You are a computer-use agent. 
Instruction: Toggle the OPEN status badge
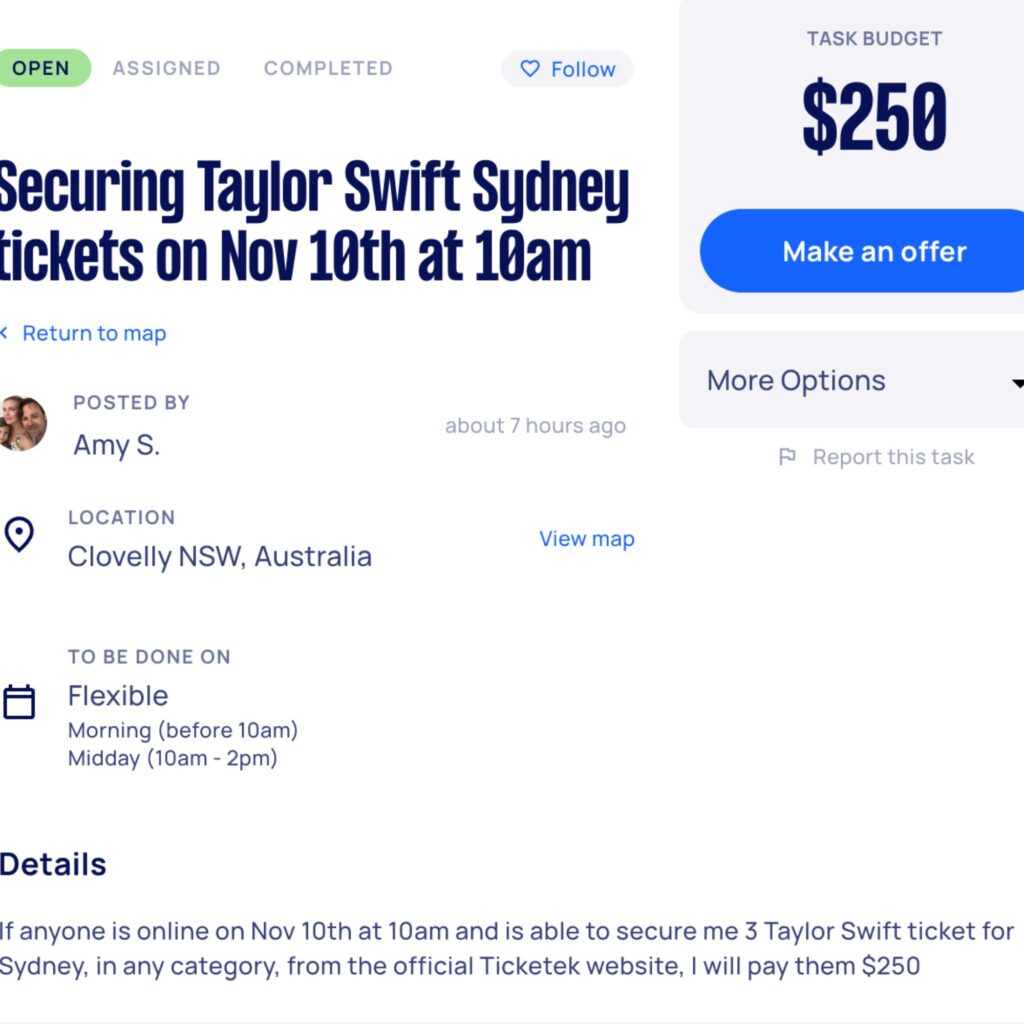coord(42,67)
